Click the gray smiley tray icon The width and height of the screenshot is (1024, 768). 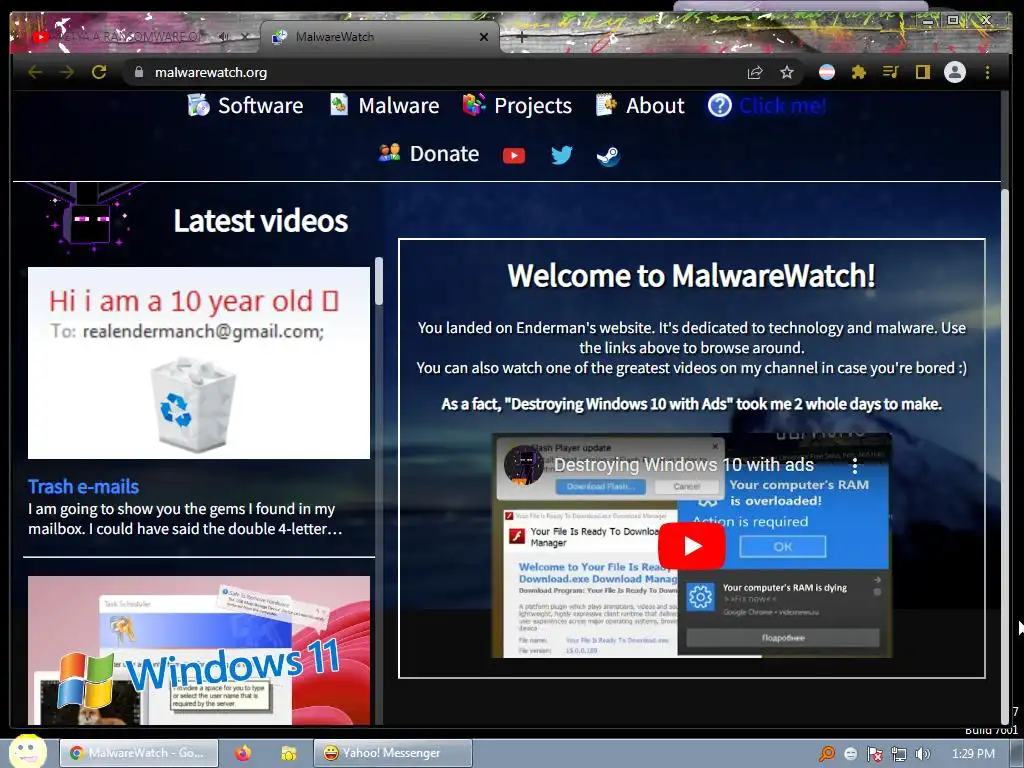pyautogui.click(x=850, y=754)
